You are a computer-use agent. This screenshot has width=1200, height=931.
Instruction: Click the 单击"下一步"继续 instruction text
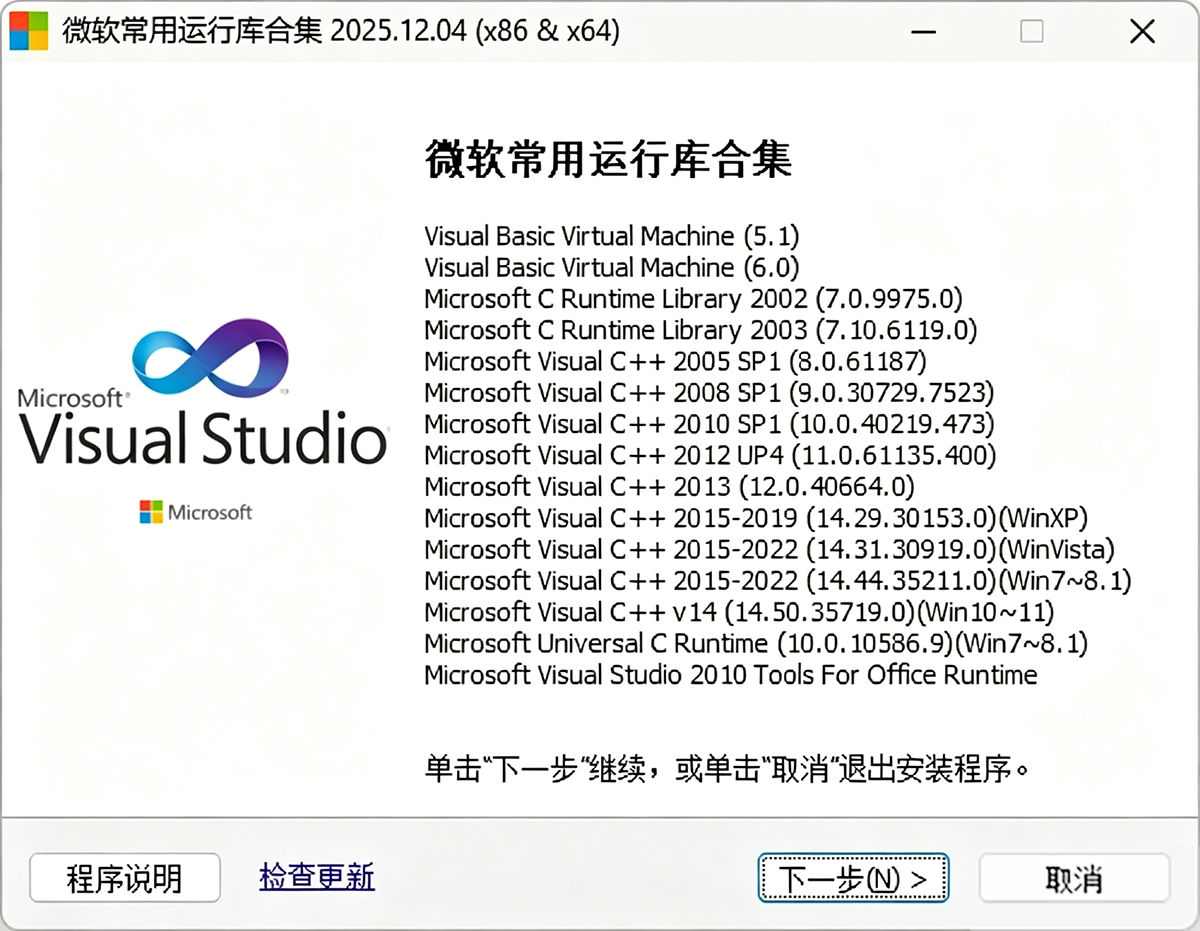click(x=727, y=771)
